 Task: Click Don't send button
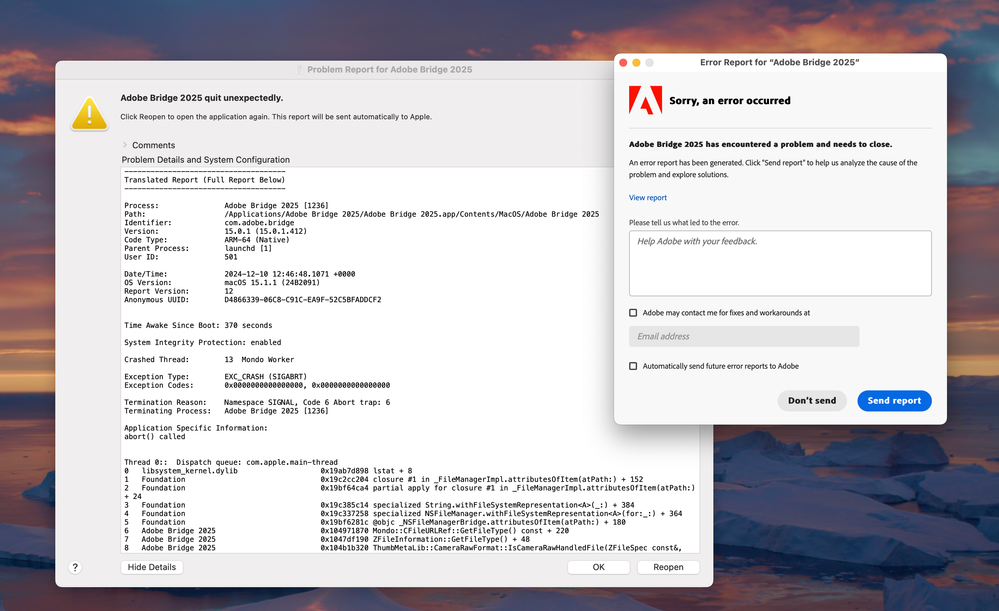pyautogui.click(x=812, y=401)
